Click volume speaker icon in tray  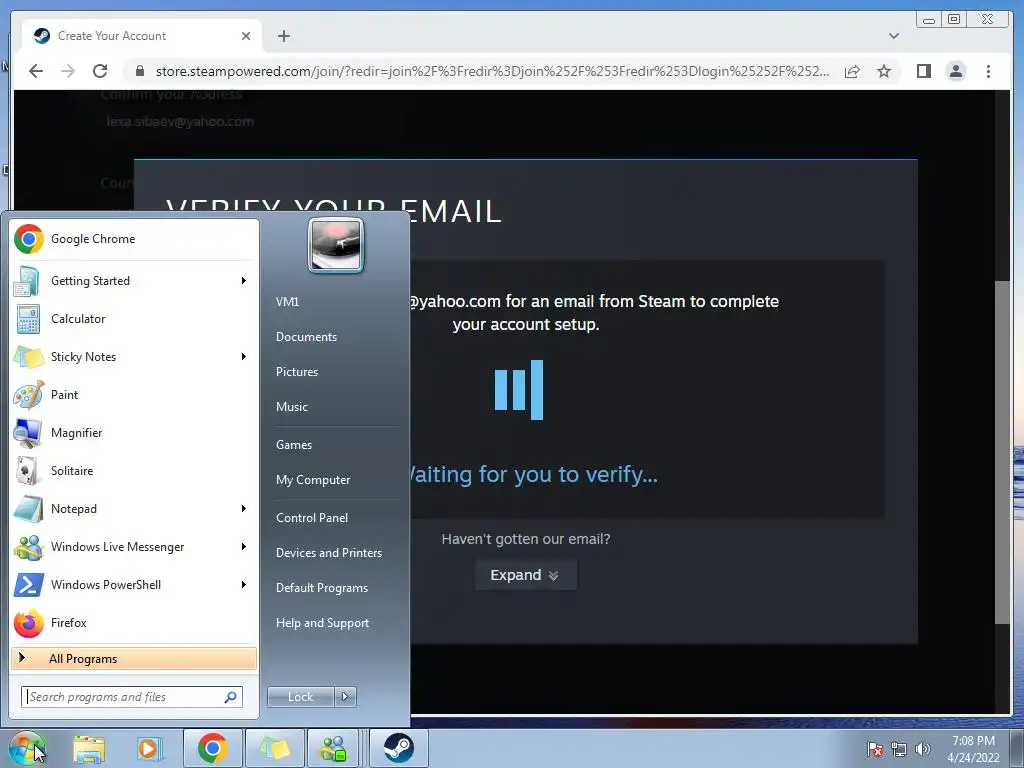click(x=923, y=749)
